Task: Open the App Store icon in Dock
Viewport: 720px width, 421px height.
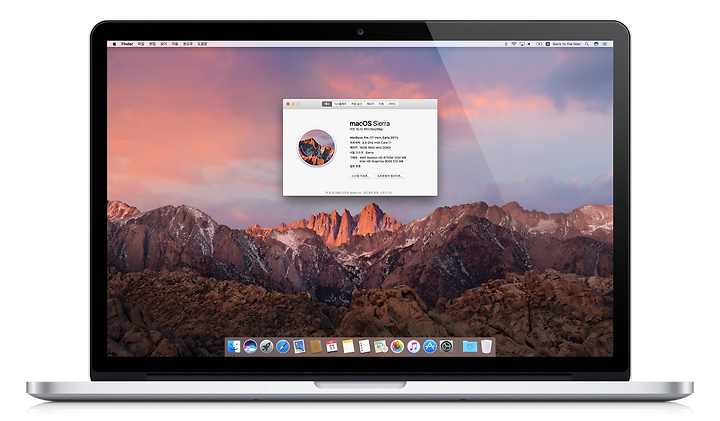Action: click(x=430, y=346)
